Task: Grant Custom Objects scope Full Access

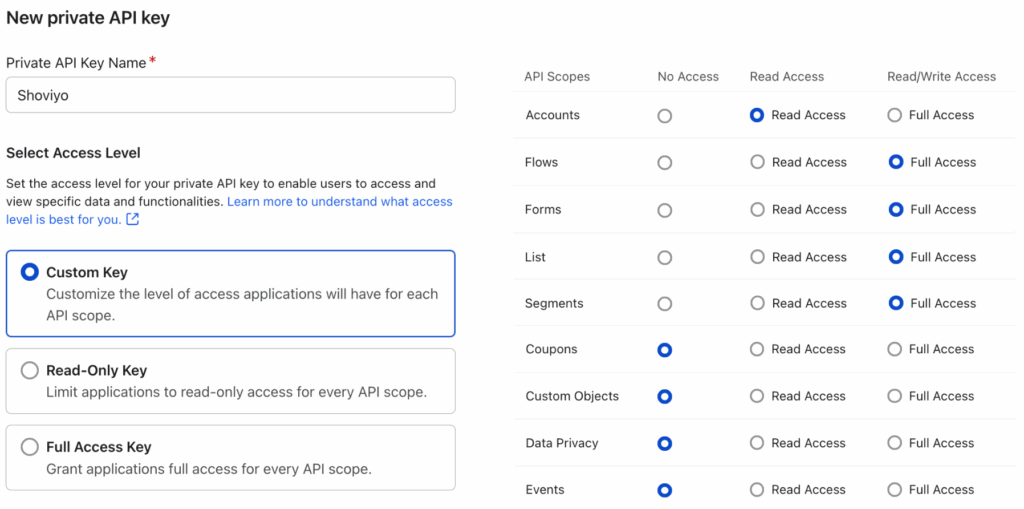Action: click(895, 396)
